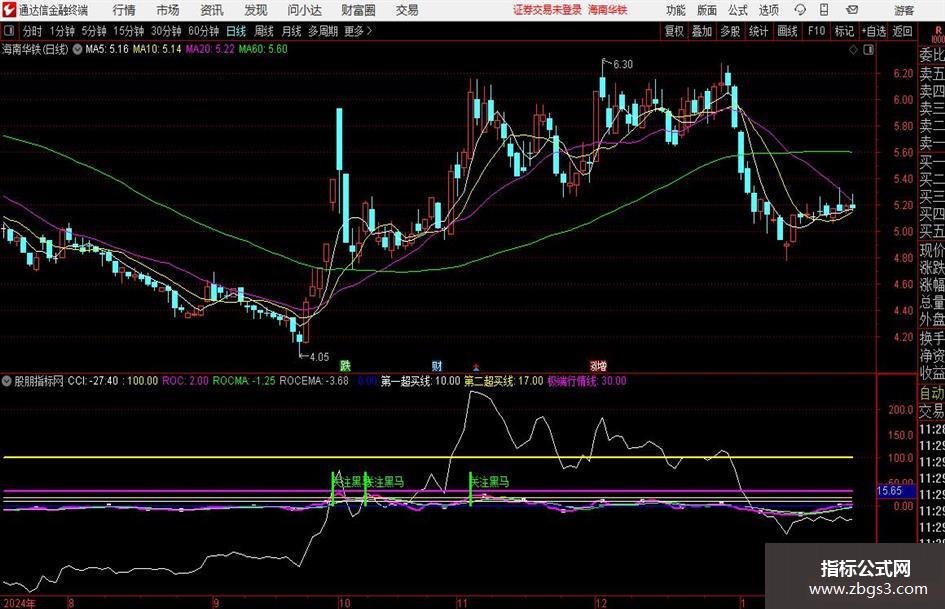Open the 发现 menu
This screenshot has height=609, width=945.
pyautogui.click(x=256, y=10)
